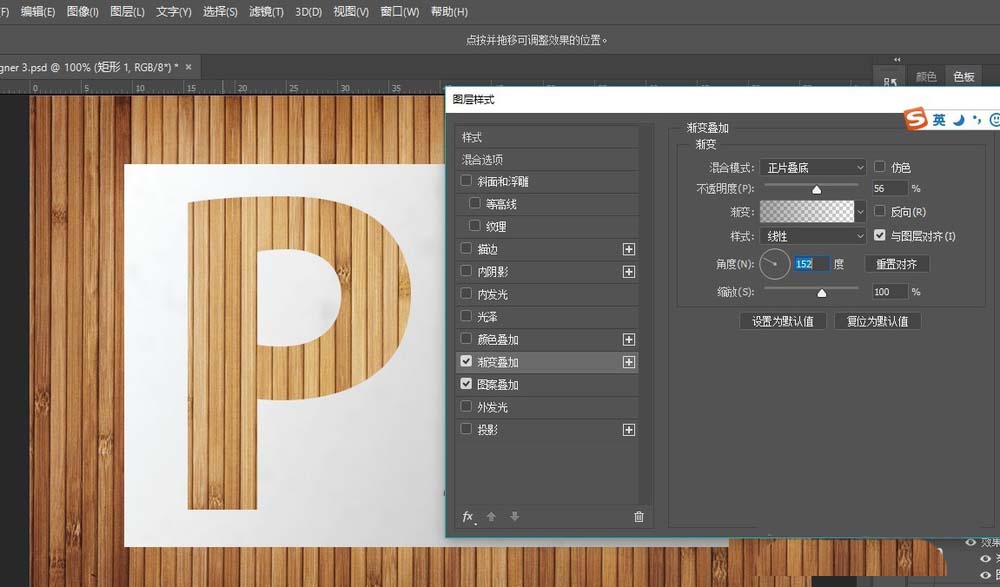This screenshot has width=1000, height=587.
Task: Open gradient picker dropdown arrow
Action: click(860, 211)
